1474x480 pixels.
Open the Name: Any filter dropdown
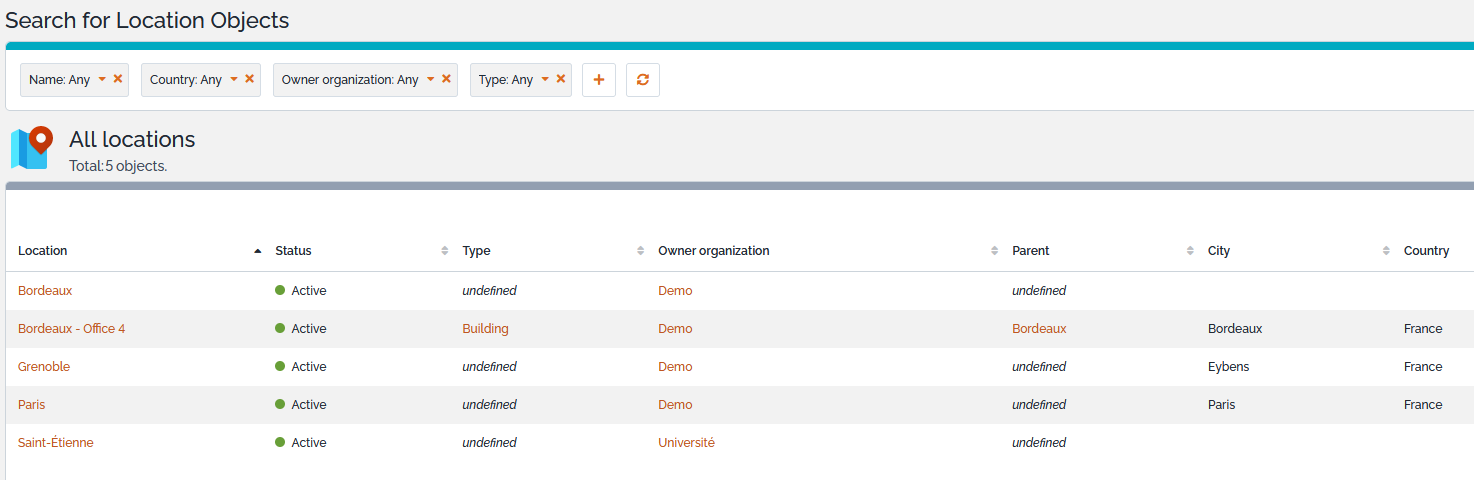click(x=66, y=80)
